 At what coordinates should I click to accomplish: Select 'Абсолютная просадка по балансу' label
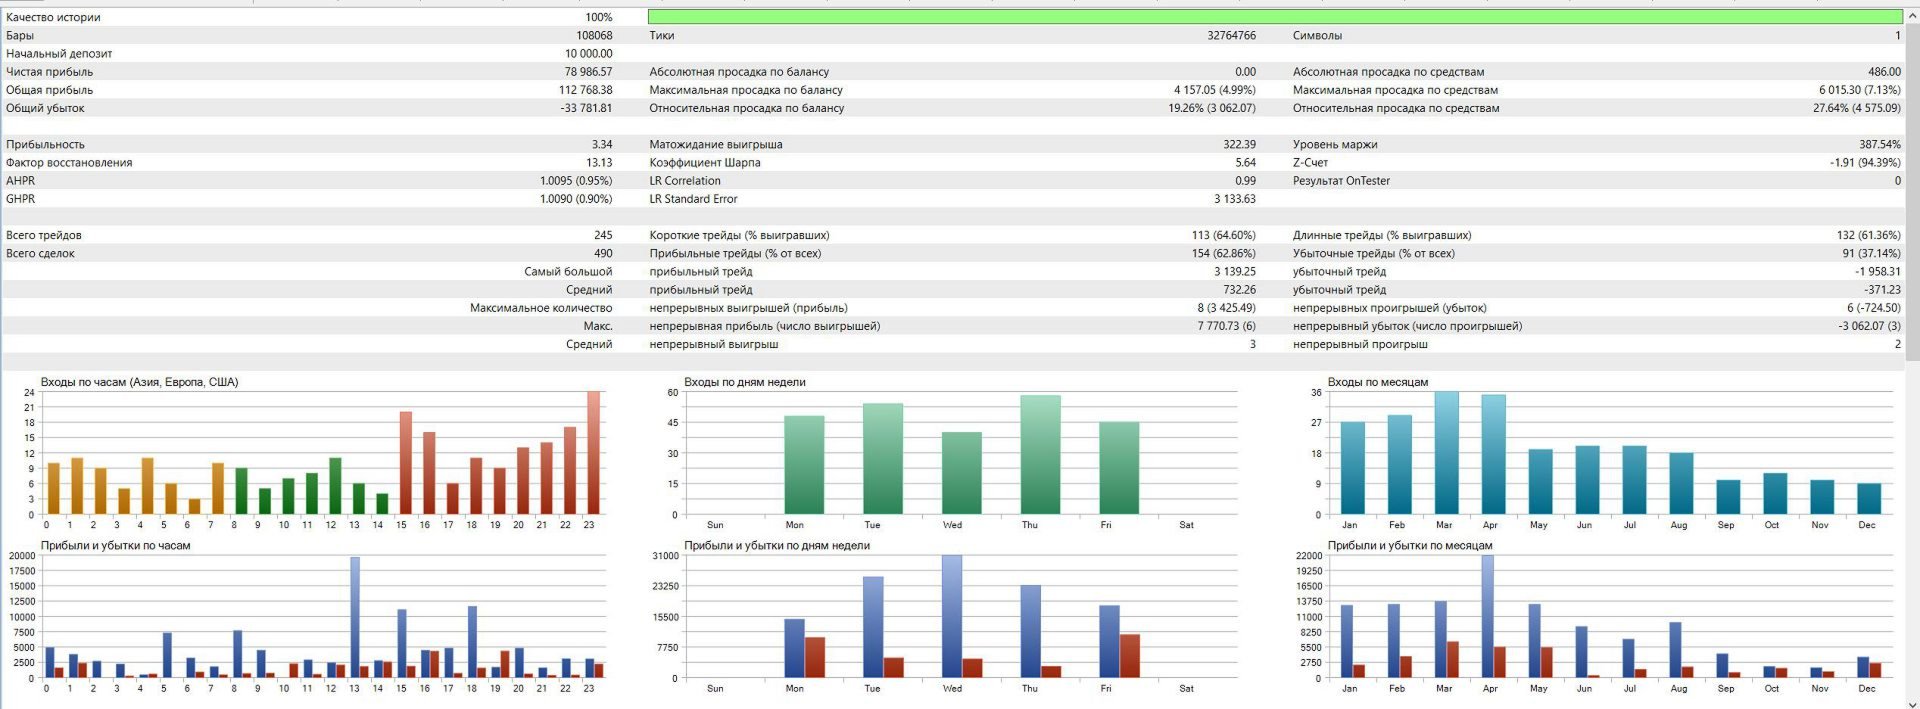pyautogui.click(x=739, y=72)
